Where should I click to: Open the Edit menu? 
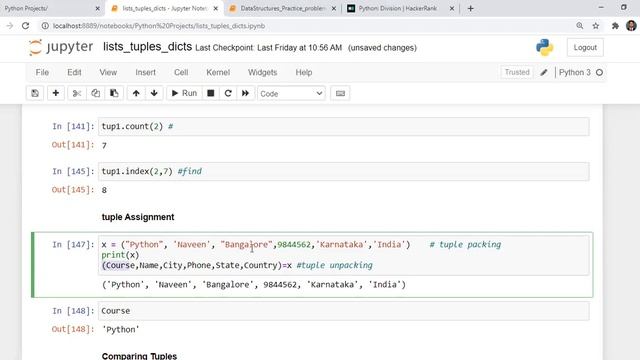[74, 72]
